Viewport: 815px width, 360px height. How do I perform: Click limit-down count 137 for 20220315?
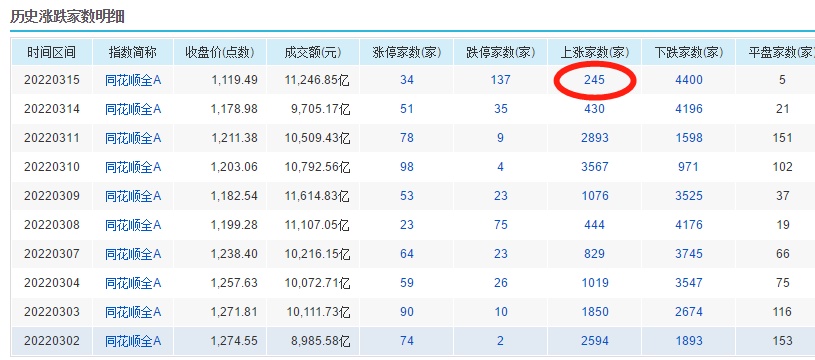pyautogui.click(x=501, y=80)
